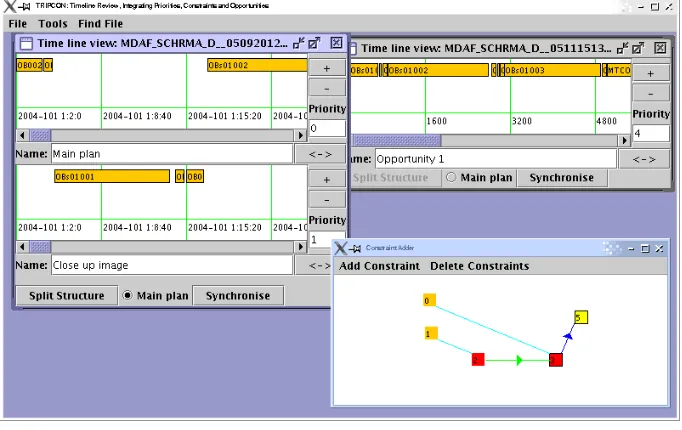
Task: Click plus zoom button of Close up image timeline
Action: coord(327,180)
